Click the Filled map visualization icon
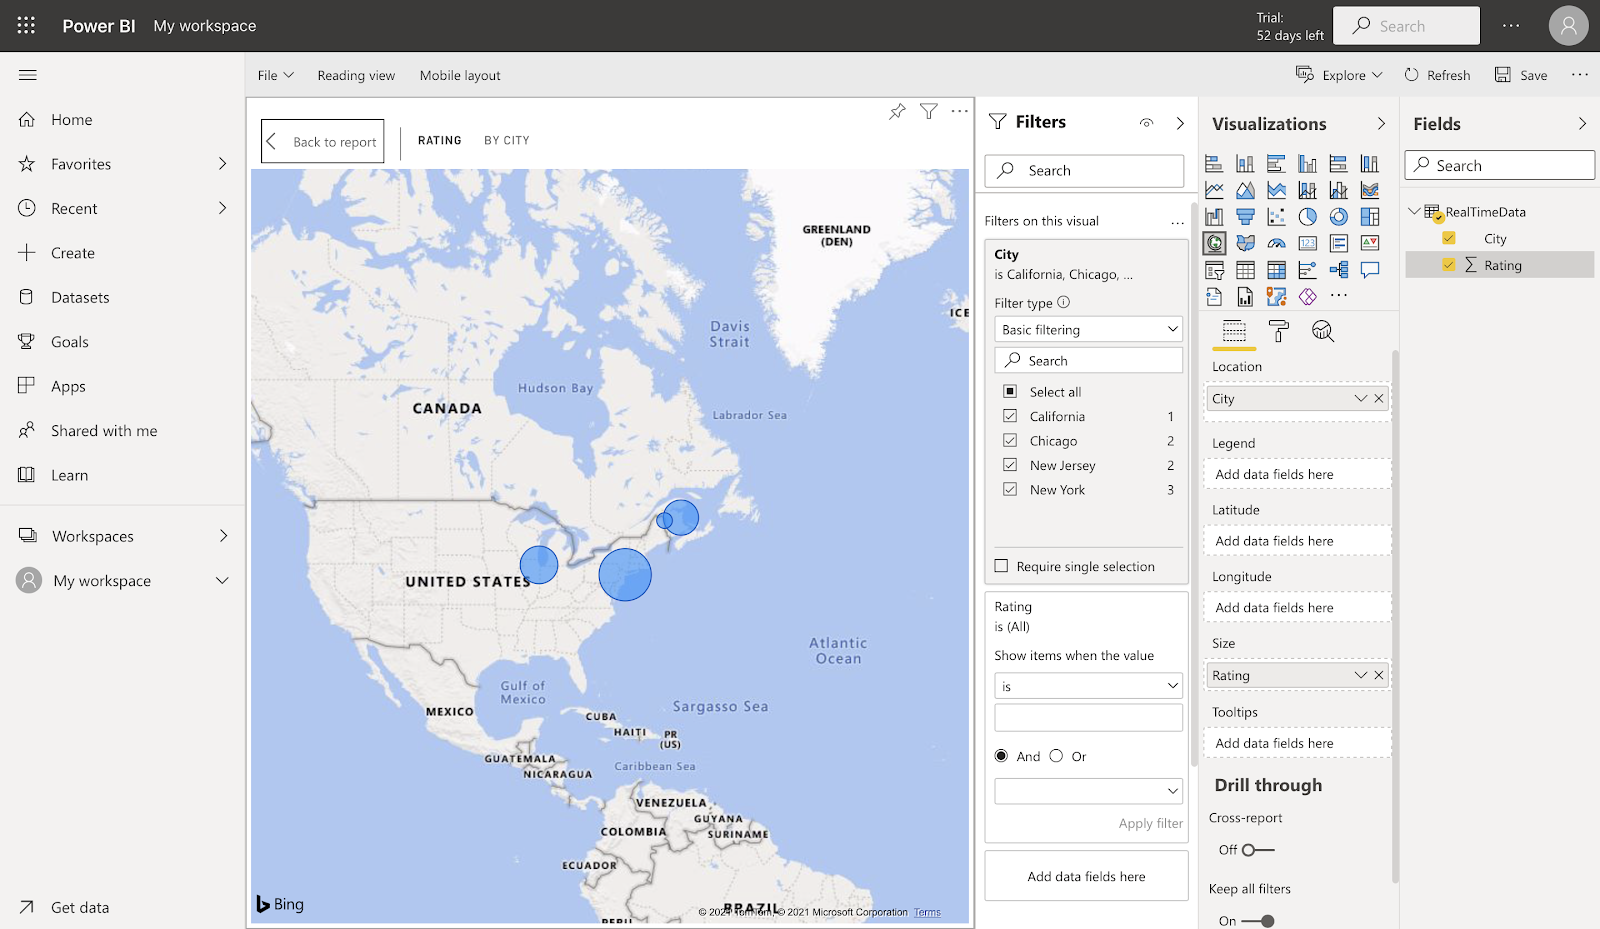The image size is (1600, 929). pyautogui.click(x=1245, y=243)
